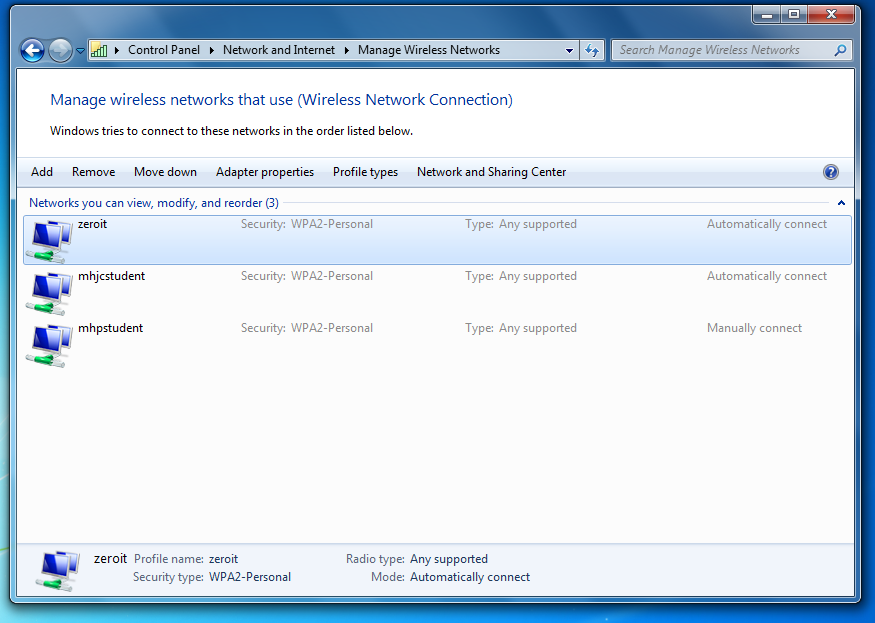This screenshot has width=875, height=623.
Task: Collapse the networks group chevron
Action: [841, 203]
